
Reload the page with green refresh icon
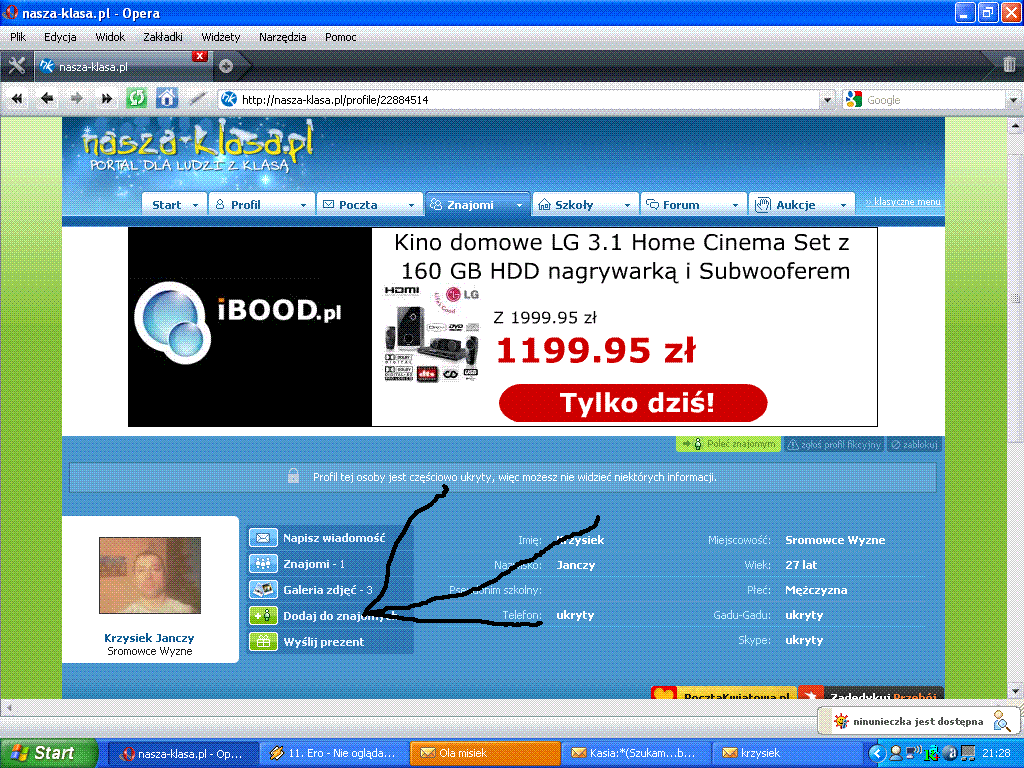[x=136, y=99]
